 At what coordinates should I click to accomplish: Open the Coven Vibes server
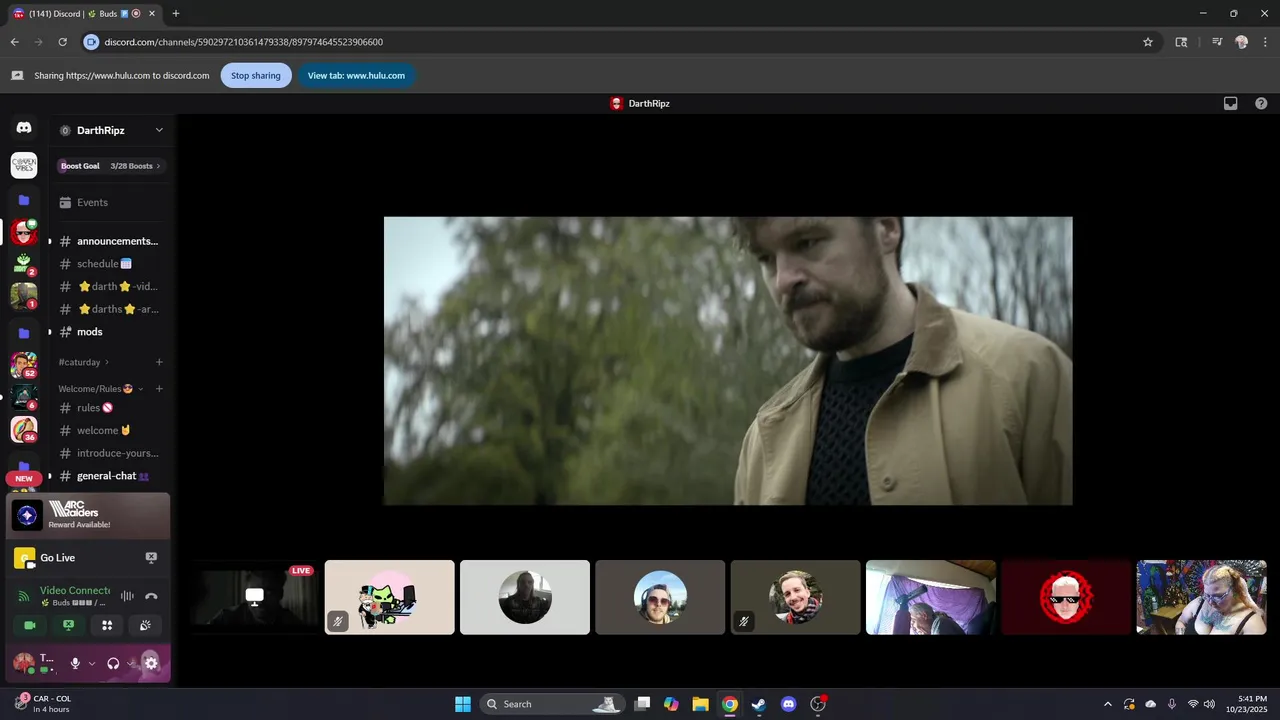click(x=24, y=165)
